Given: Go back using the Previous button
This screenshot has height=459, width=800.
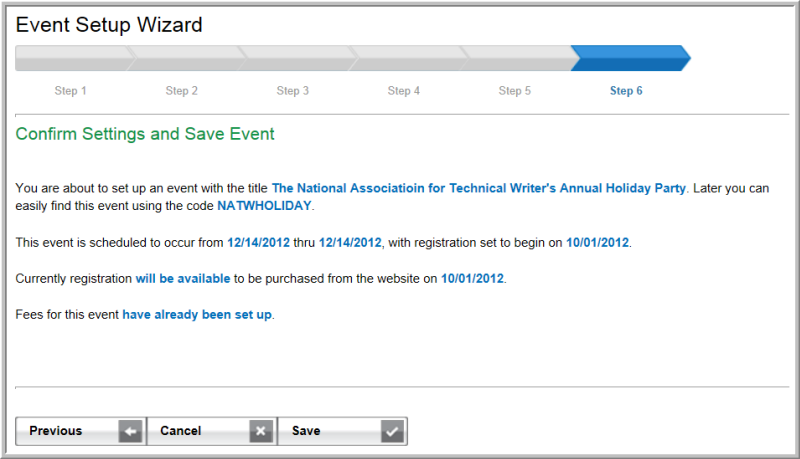Looking at the screenshot, I should click(81, 431).
